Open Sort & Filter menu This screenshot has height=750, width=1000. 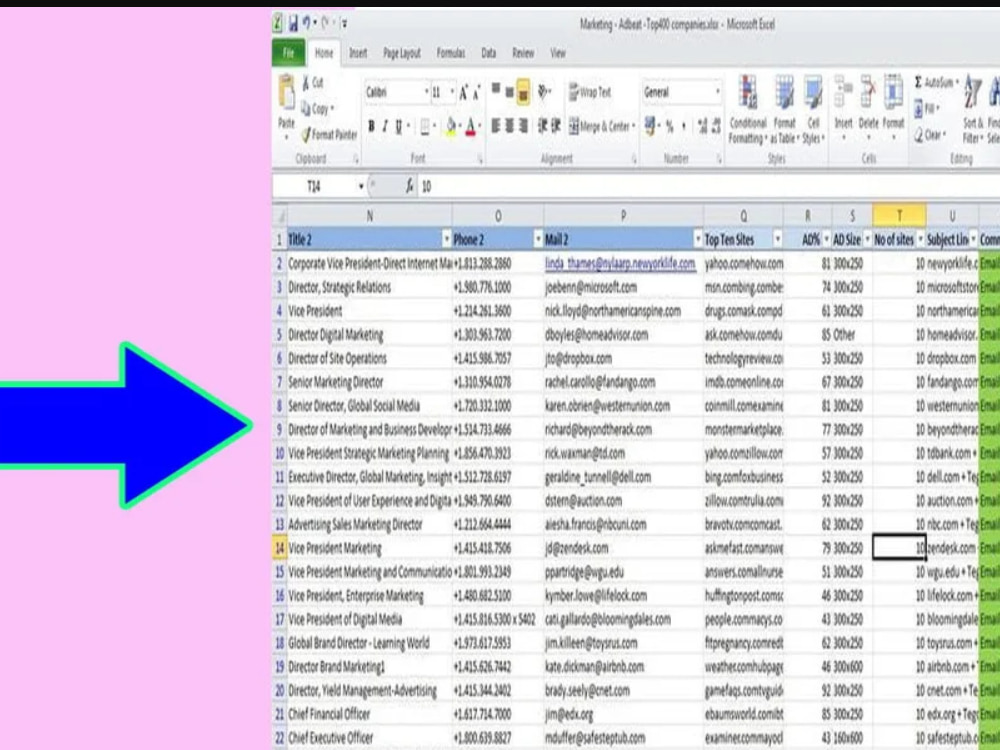[x=973, y=110]
